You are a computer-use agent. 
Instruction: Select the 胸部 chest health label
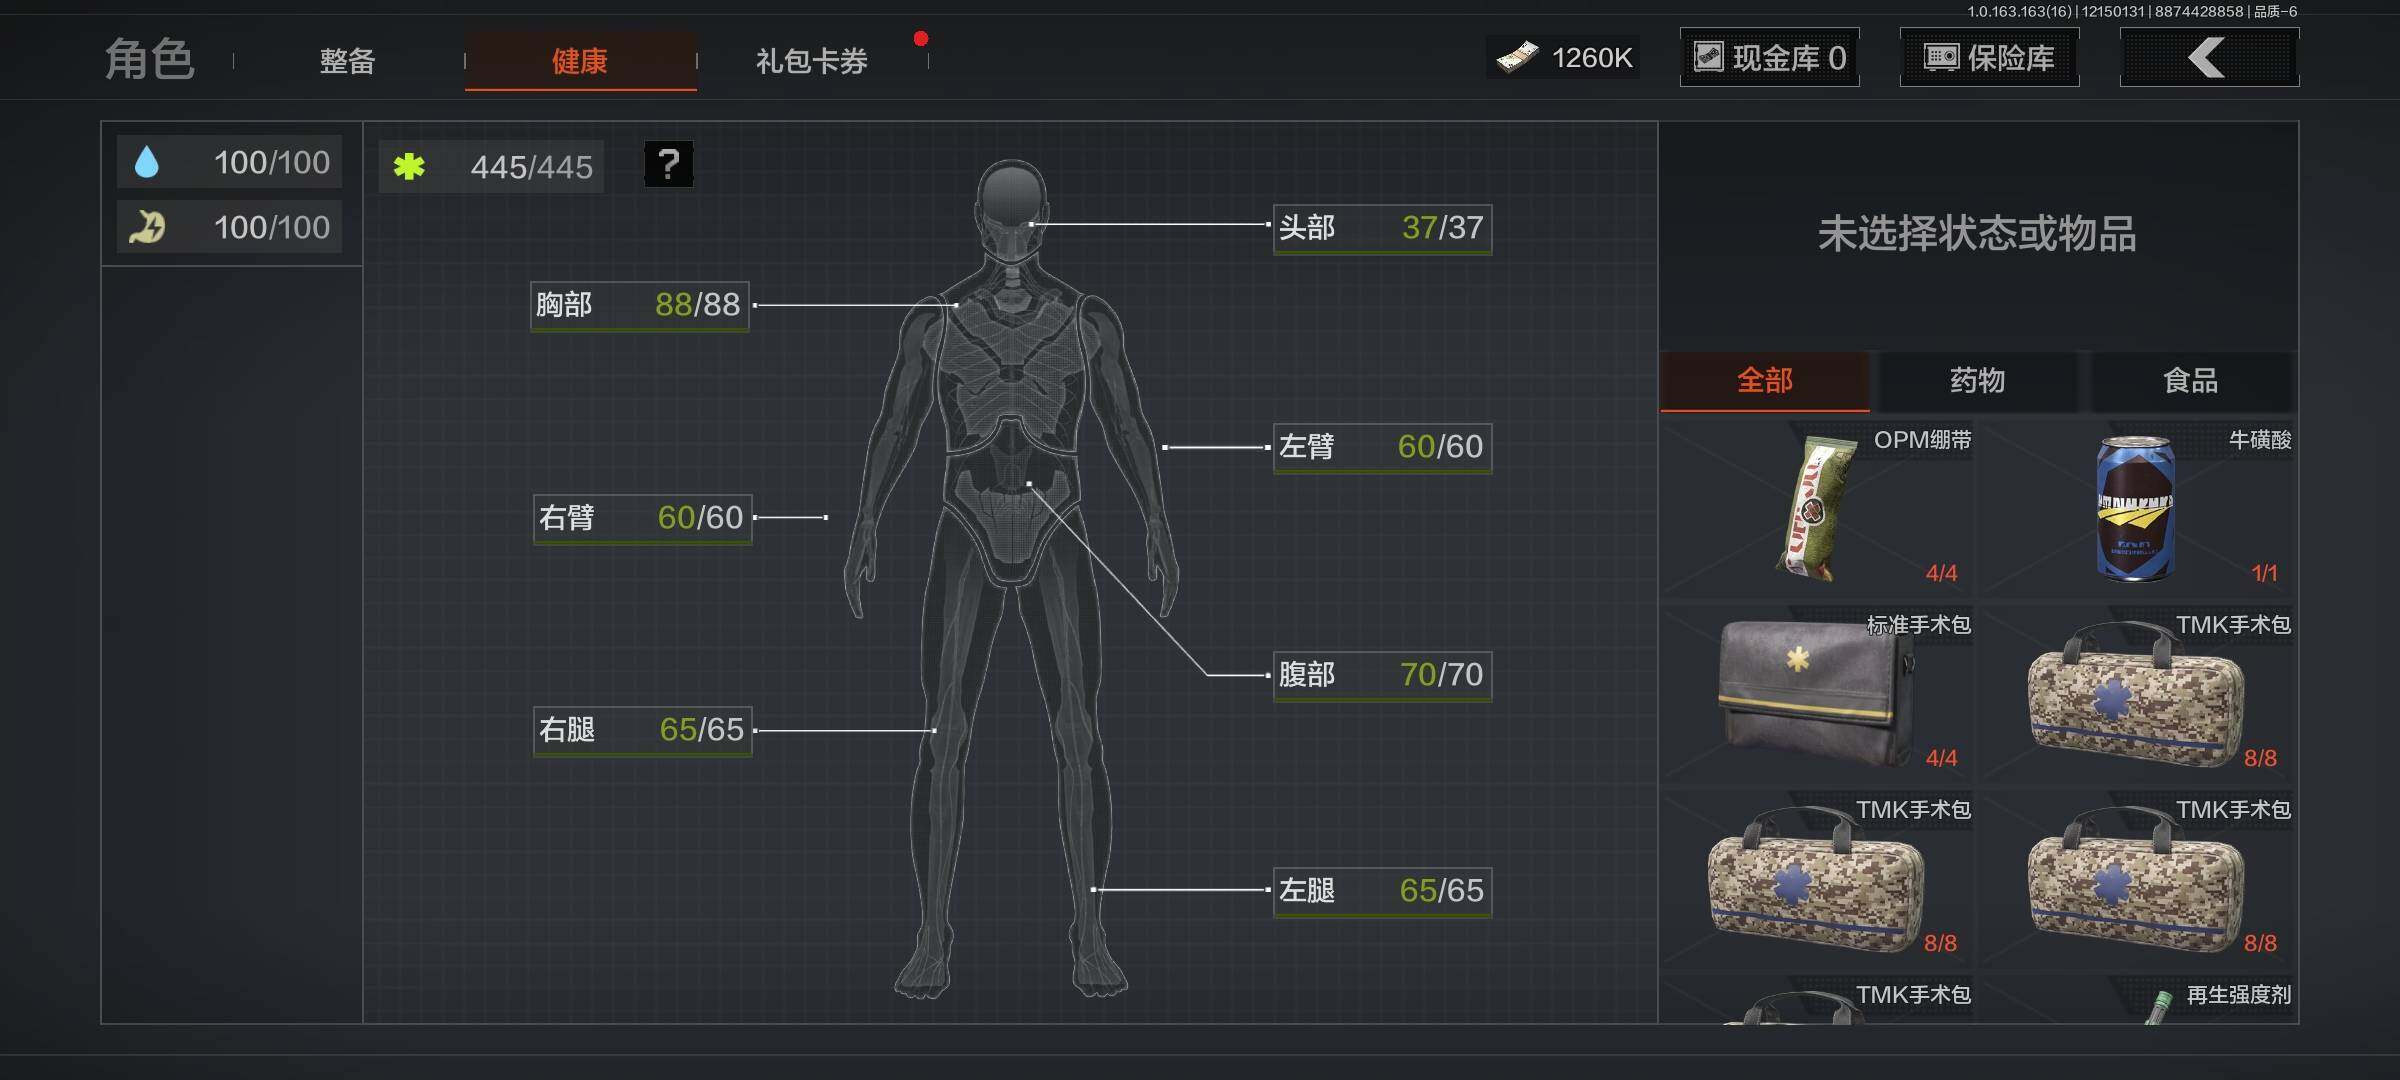click(639, 305)
